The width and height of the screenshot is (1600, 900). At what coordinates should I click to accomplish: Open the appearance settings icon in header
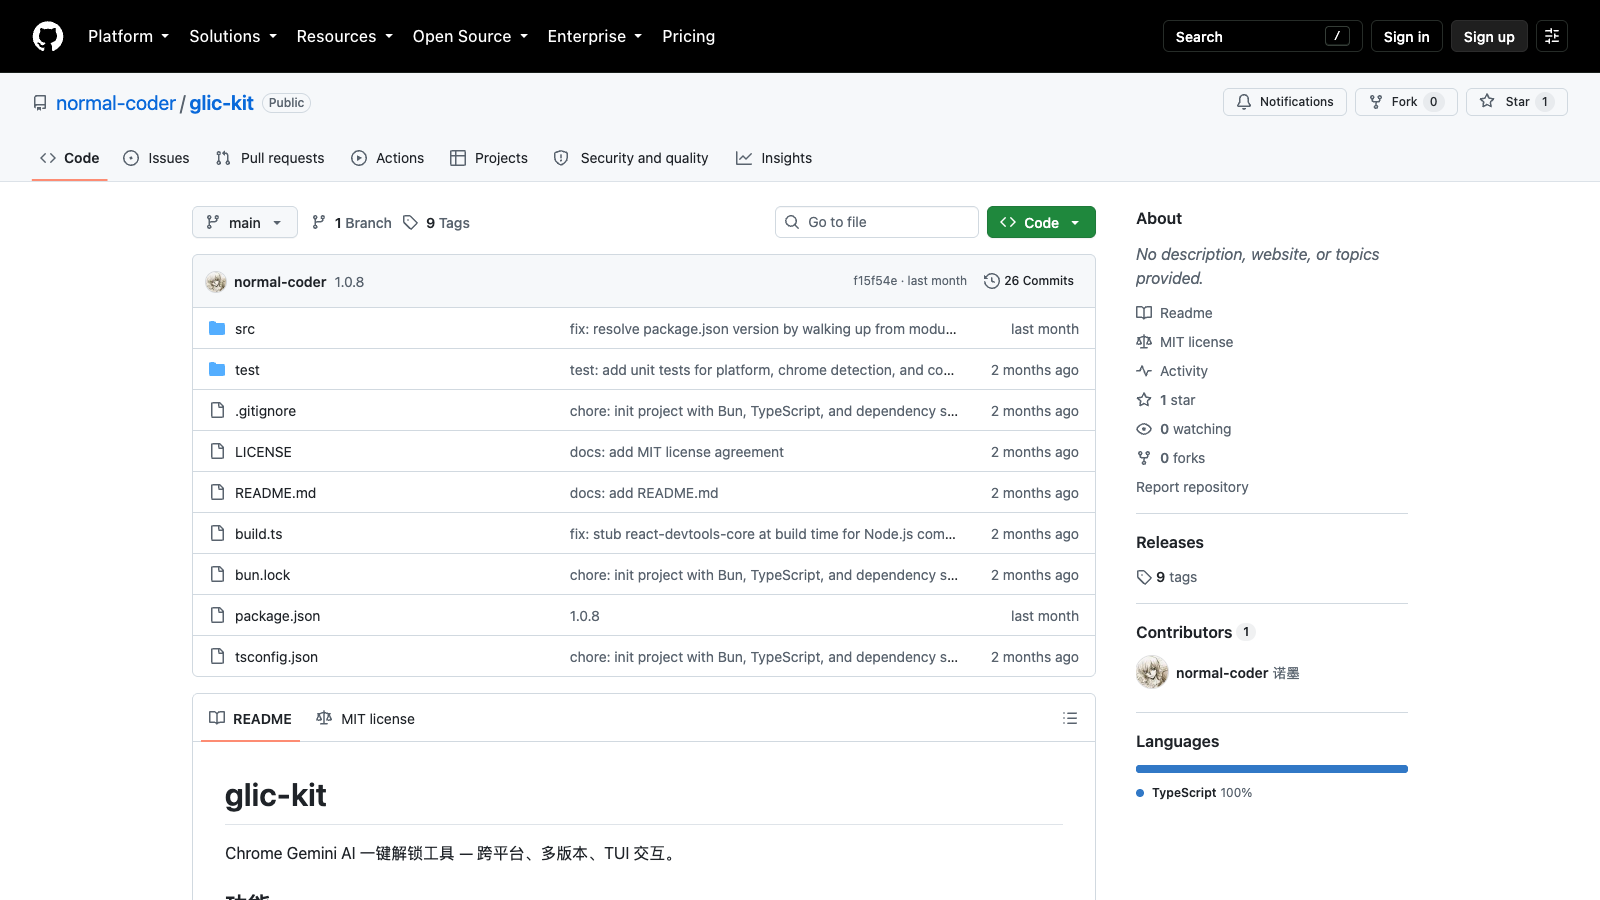tap(1552, 36)
